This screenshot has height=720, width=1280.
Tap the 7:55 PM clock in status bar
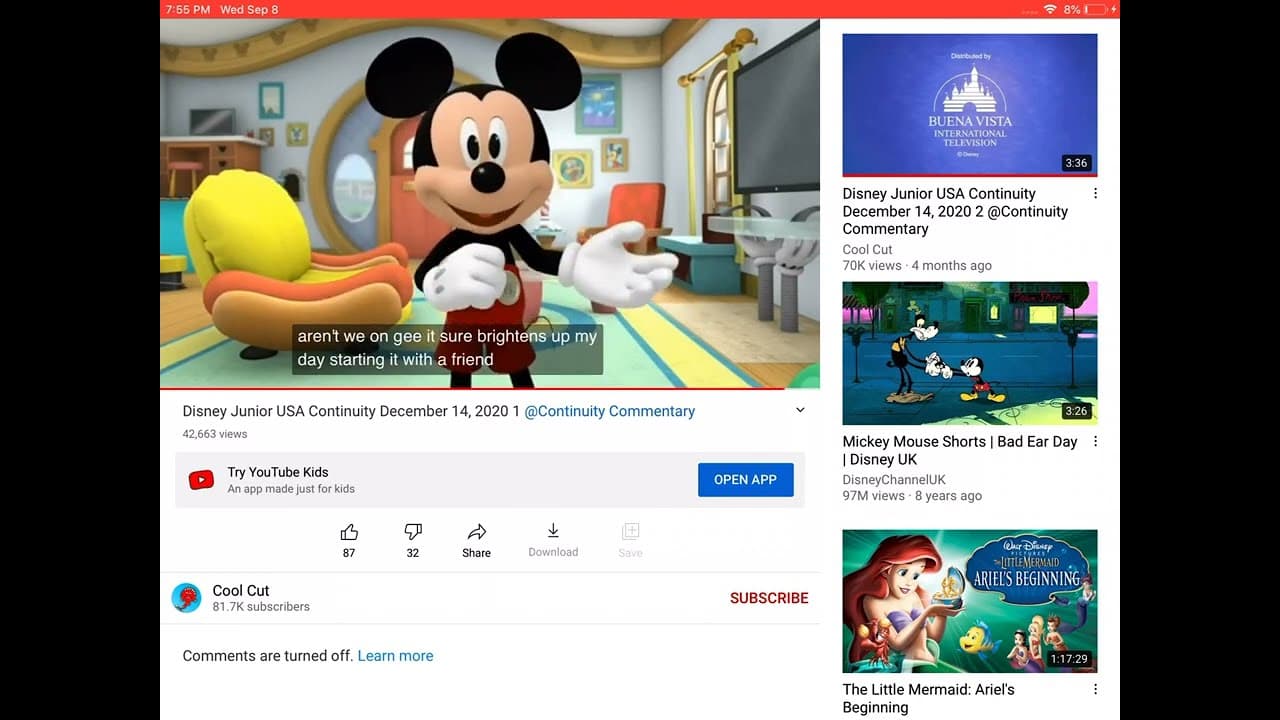(x=188, y=9)
